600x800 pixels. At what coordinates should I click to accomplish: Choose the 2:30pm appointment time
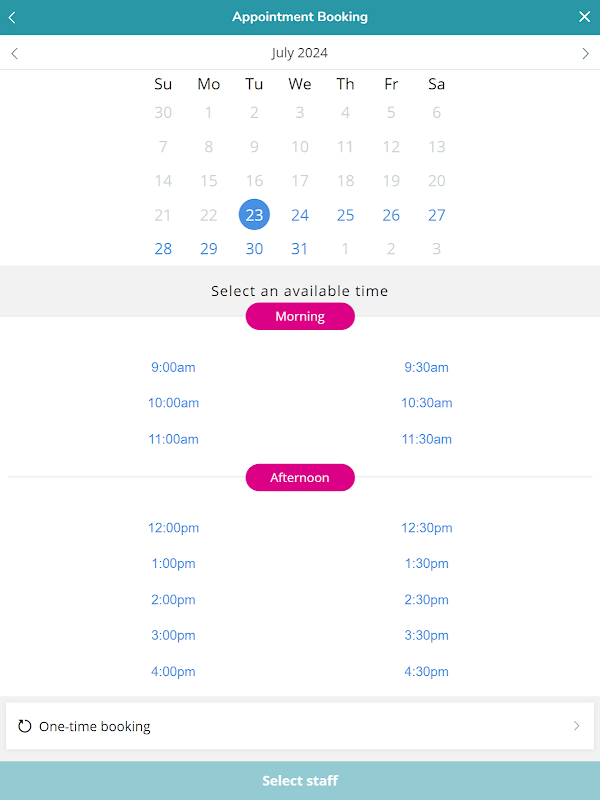[427, 600]
